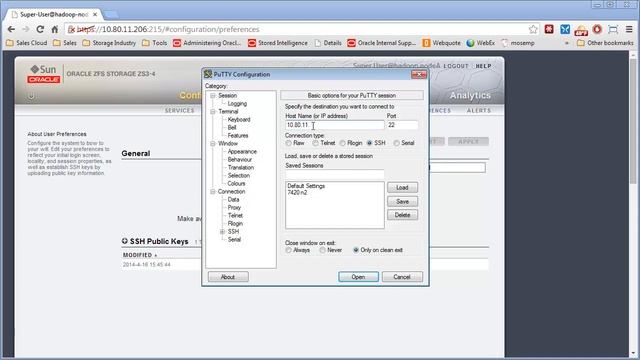640x360 pixels.
Task: Set close window on exit to Always
Action: click(289, 250)
